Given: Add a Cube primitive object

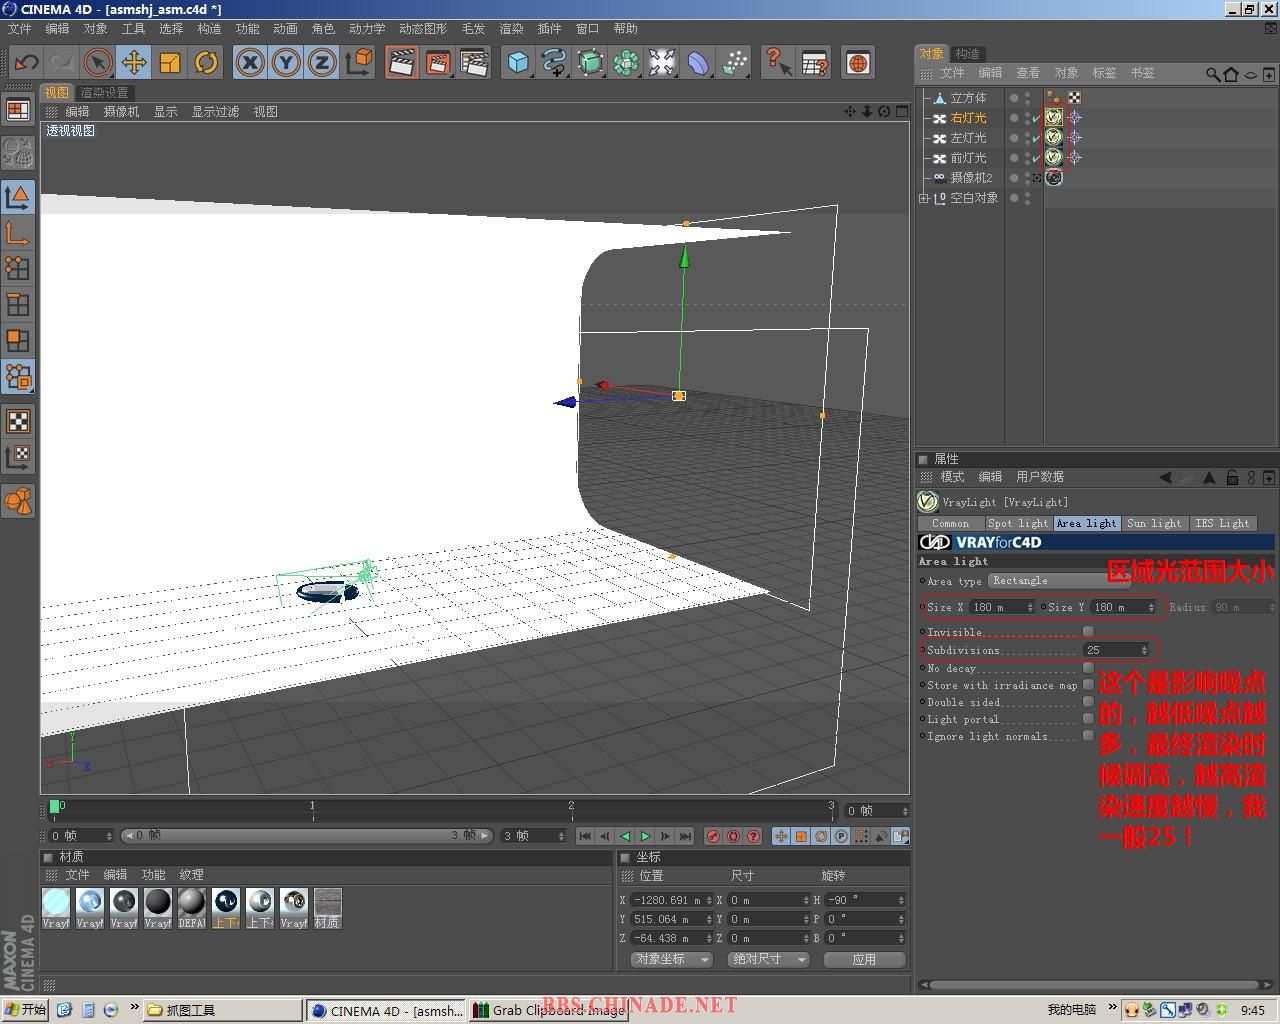Looking at the screenshot, I should [x=518, y=63].
